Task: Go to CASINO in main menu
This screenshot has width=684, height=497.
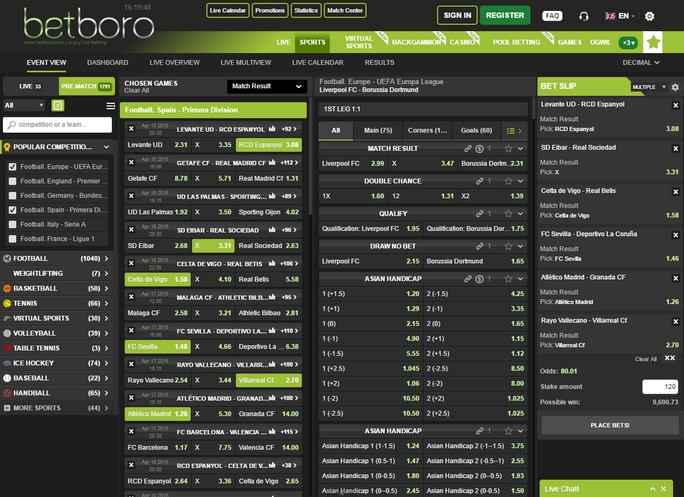Action: (462, 42)
